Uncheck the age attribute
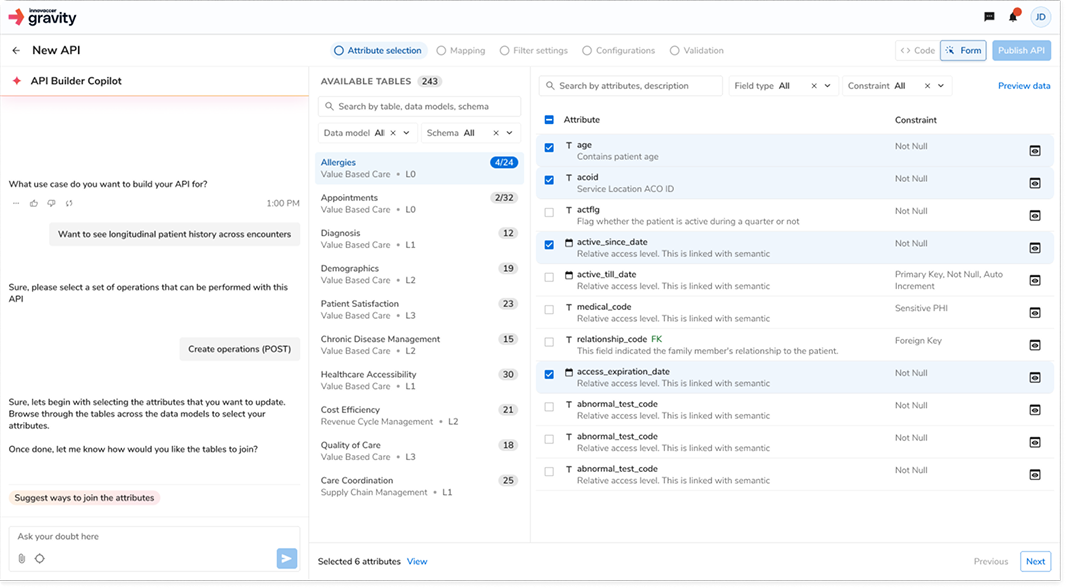The height and width of the screenshot is (588, 1066). coord(549,148)
